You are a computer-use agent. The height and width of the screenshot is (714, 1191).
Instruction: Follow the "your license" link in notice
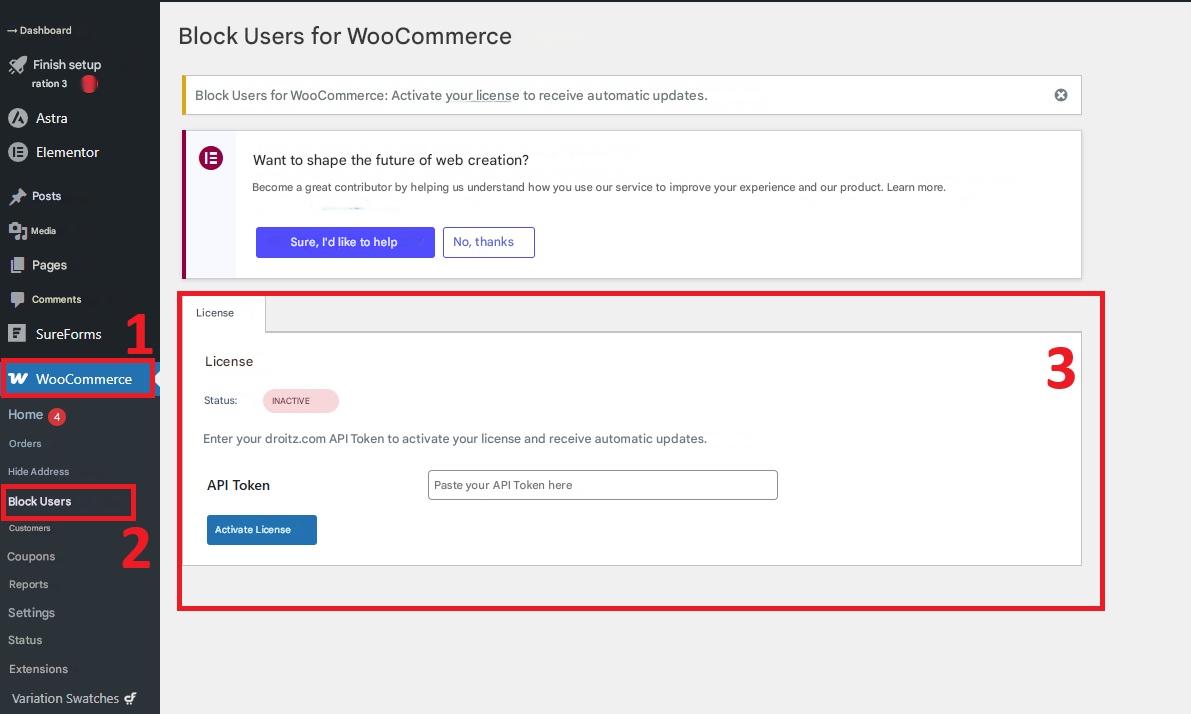[x=482, y=96]
